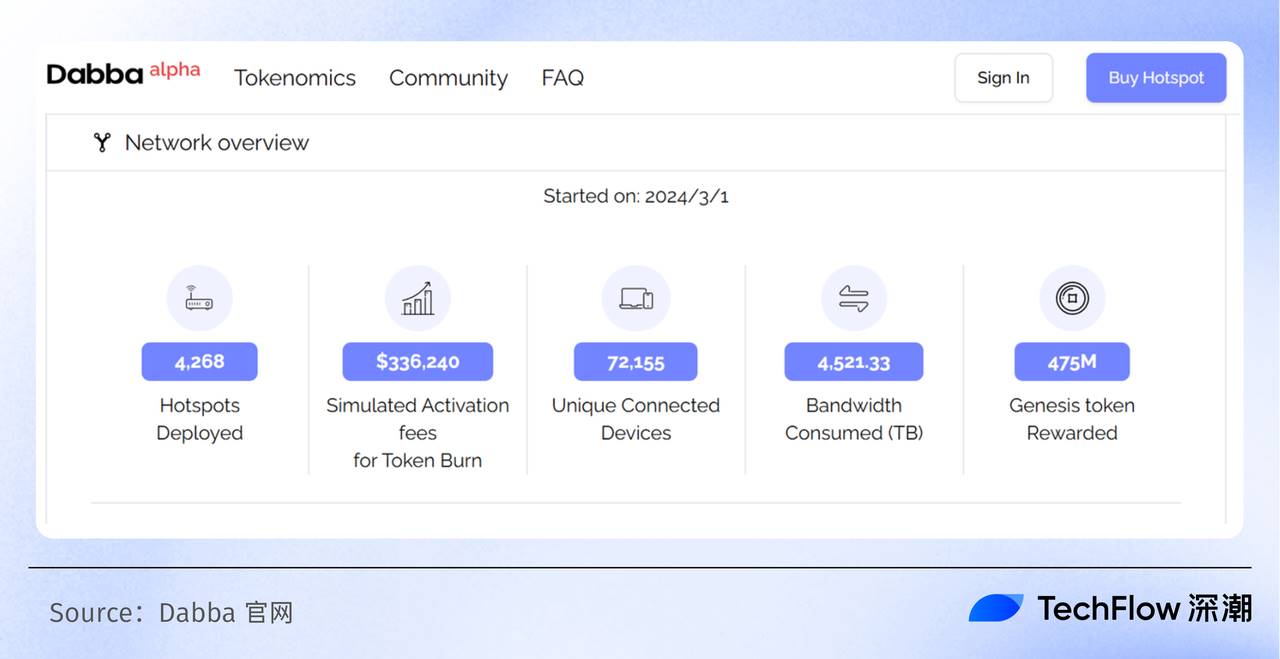The image size is (1280, 659).
Task: Click the $336,240 activation fees badge
Action: [418, 362]
